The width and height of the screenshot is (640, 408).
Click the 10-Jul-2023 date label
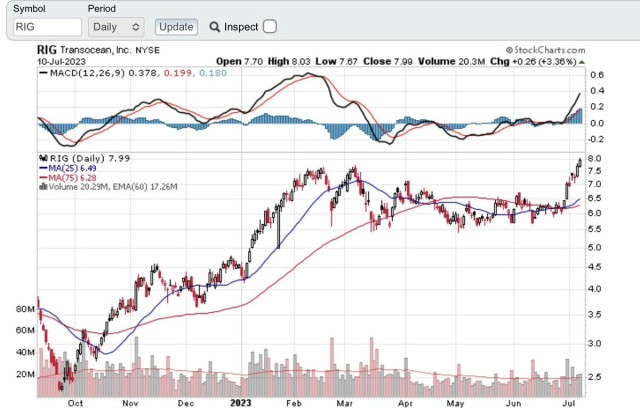click(x=61, y=62)
